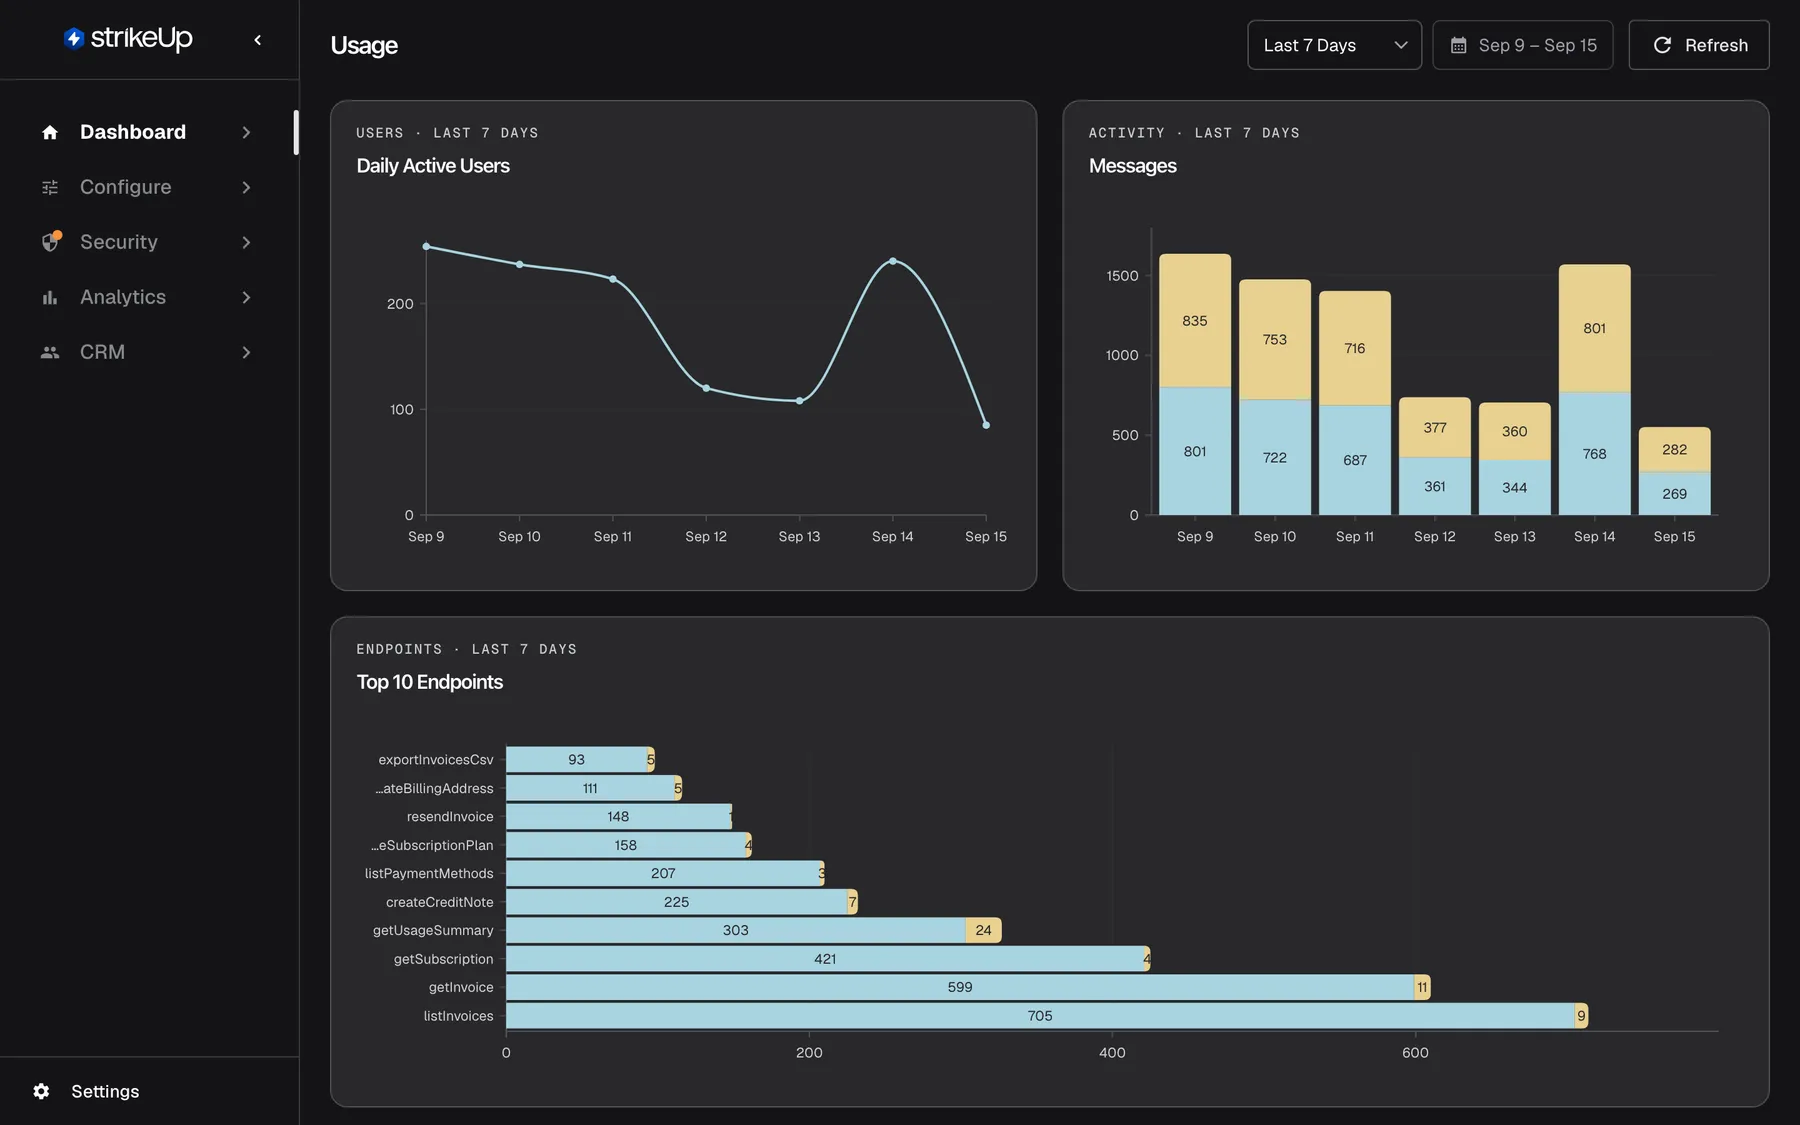Expand the Security submenu chevron
The width and height of the screenshot is (1800, 1125).
coord(246,242)
